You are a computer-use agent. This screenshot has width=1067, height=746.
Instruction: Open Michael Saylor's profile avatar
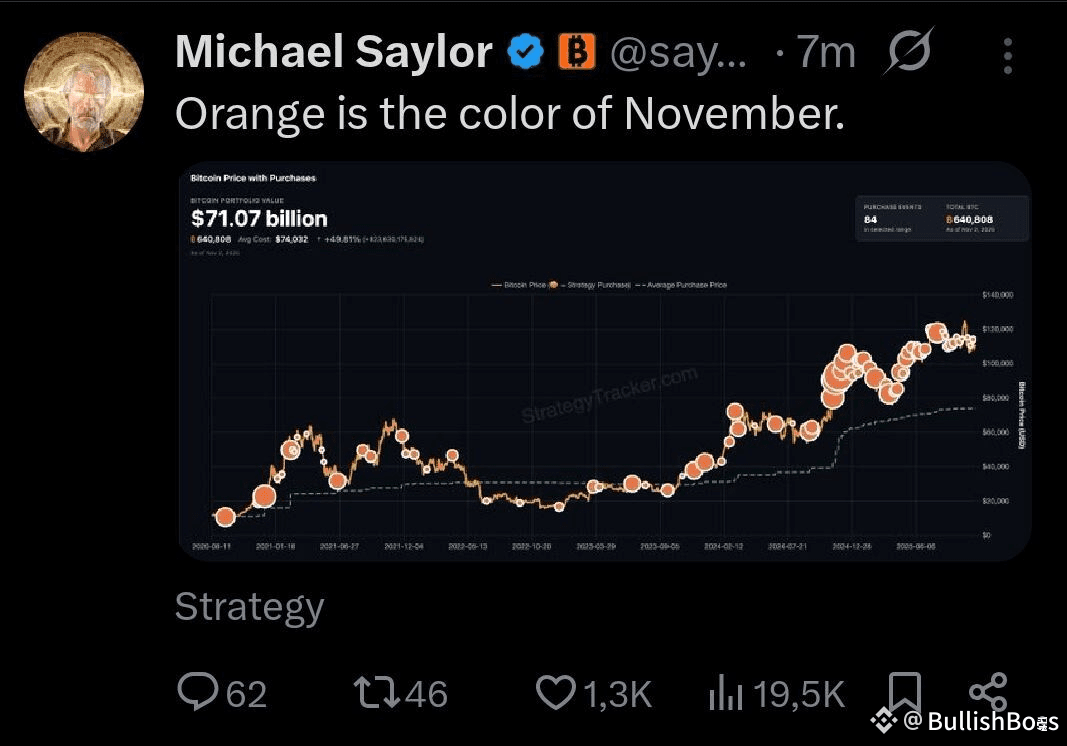(x=83, y=92)
